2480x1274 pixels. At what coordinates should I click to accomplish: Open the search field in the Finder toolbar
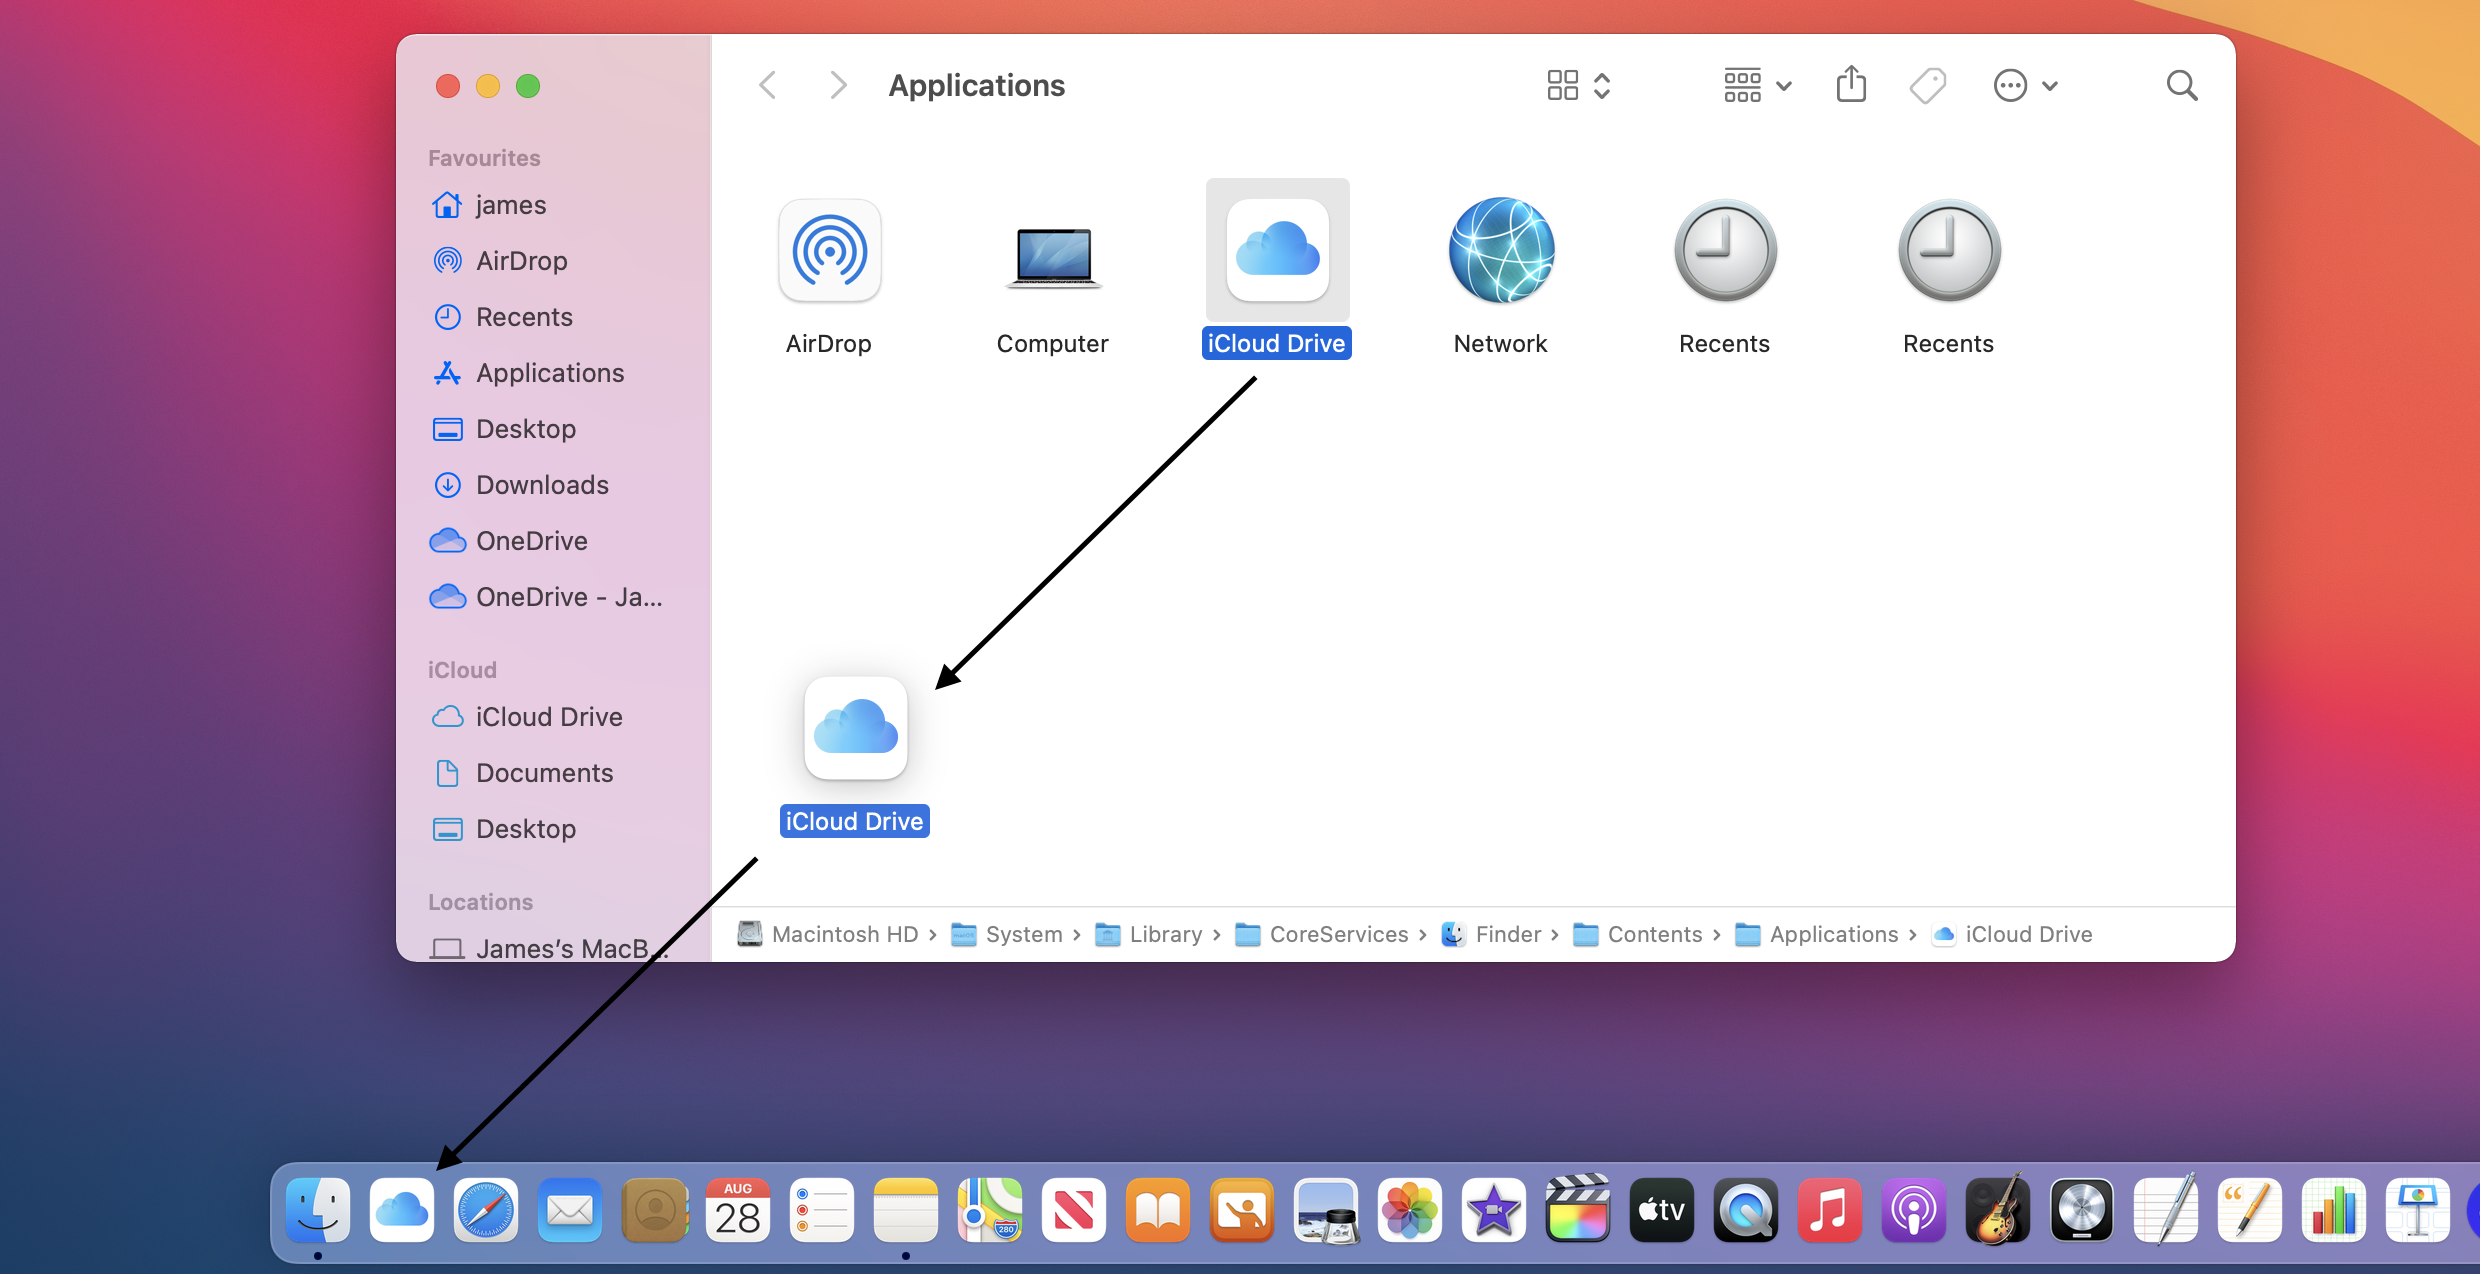coord(2182,85)
